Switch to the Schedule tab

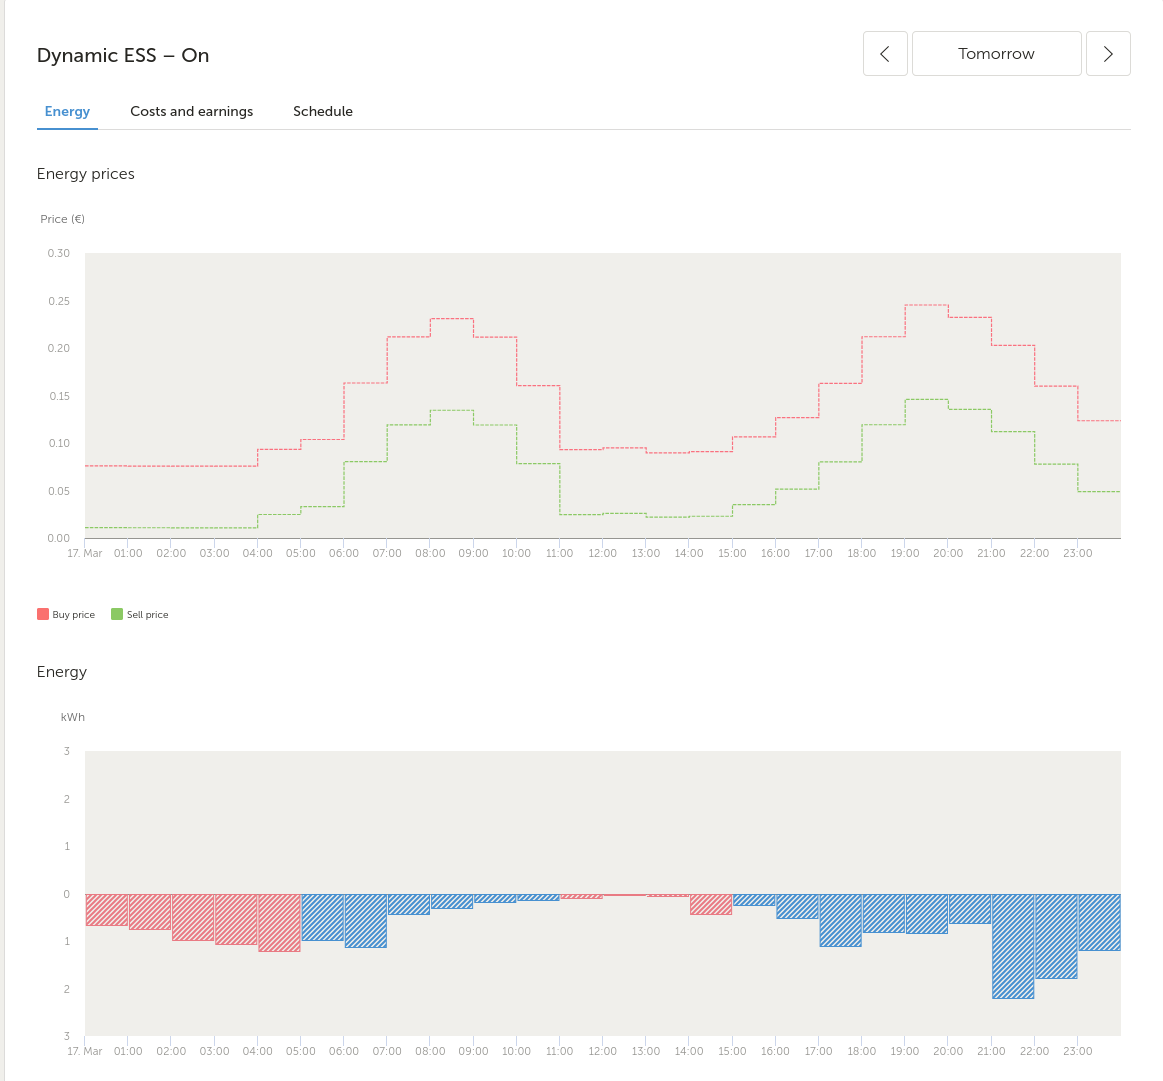tap(323, 111)
